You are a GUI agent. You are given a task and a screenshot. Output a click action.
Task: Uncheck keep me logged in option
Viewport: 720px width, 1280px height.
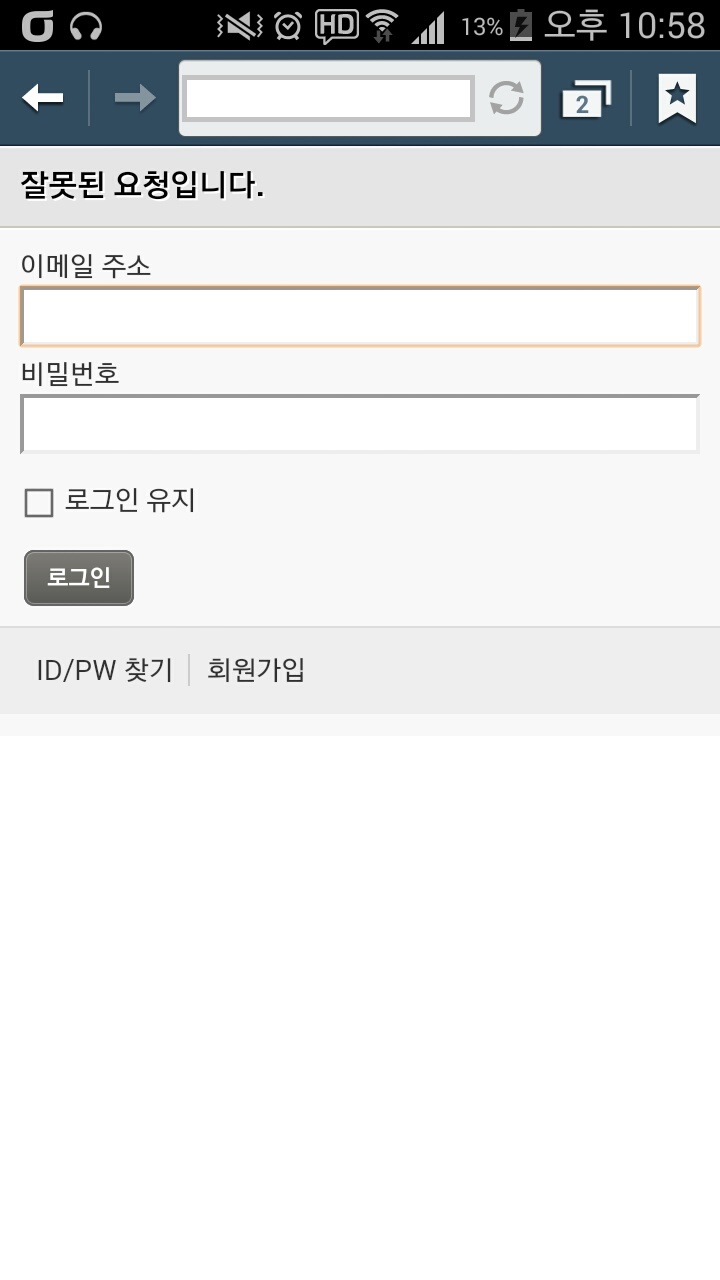point(38,502)
